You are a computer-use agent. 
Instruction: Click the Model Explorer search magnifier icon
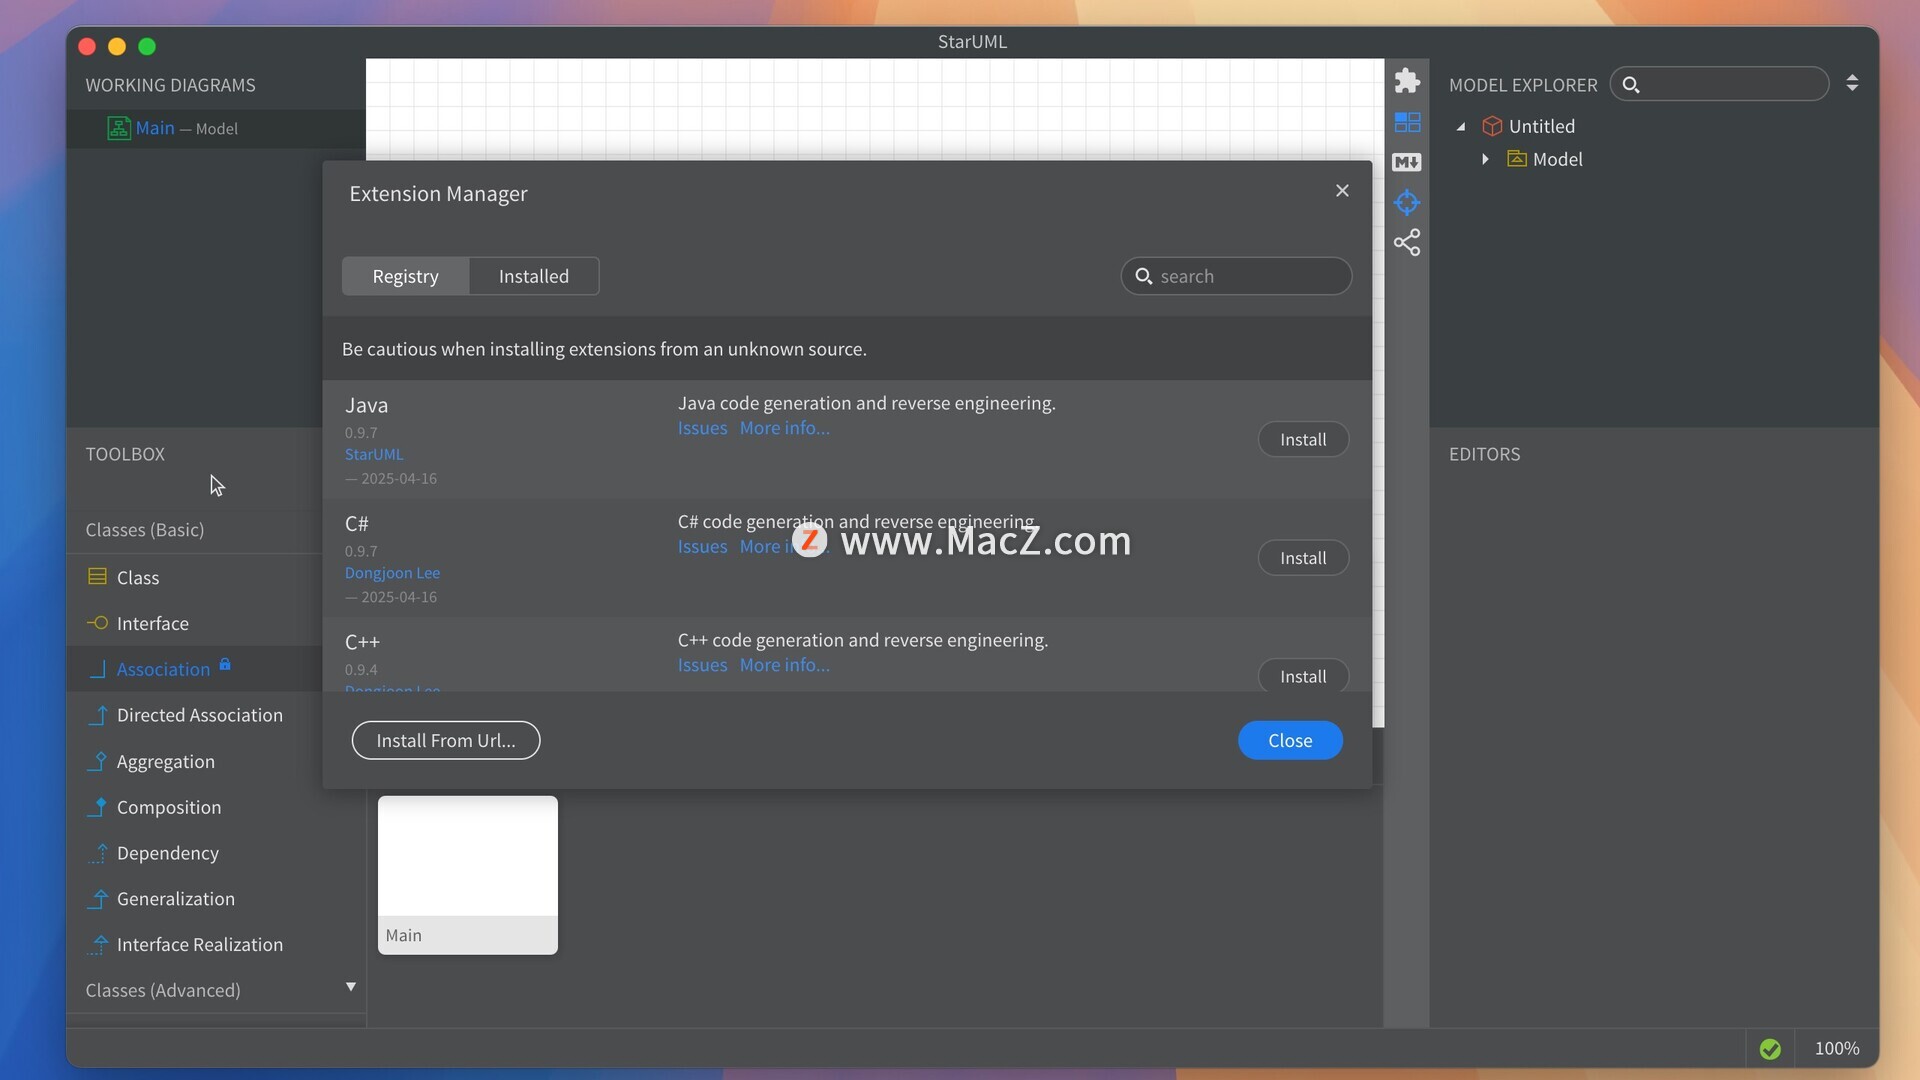click(1631, 85)
